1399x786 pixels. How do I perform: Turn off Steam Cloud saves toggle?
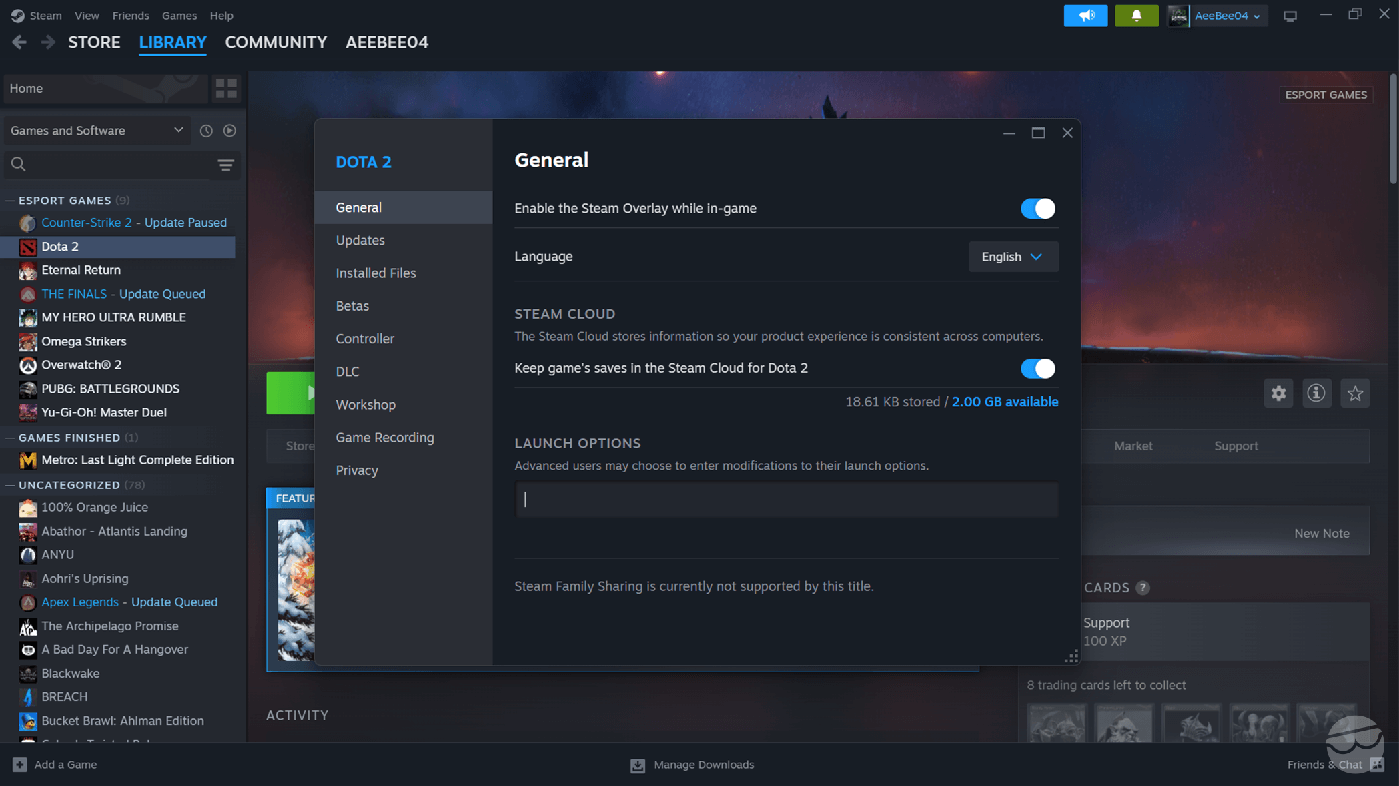tap(1037, 369)
